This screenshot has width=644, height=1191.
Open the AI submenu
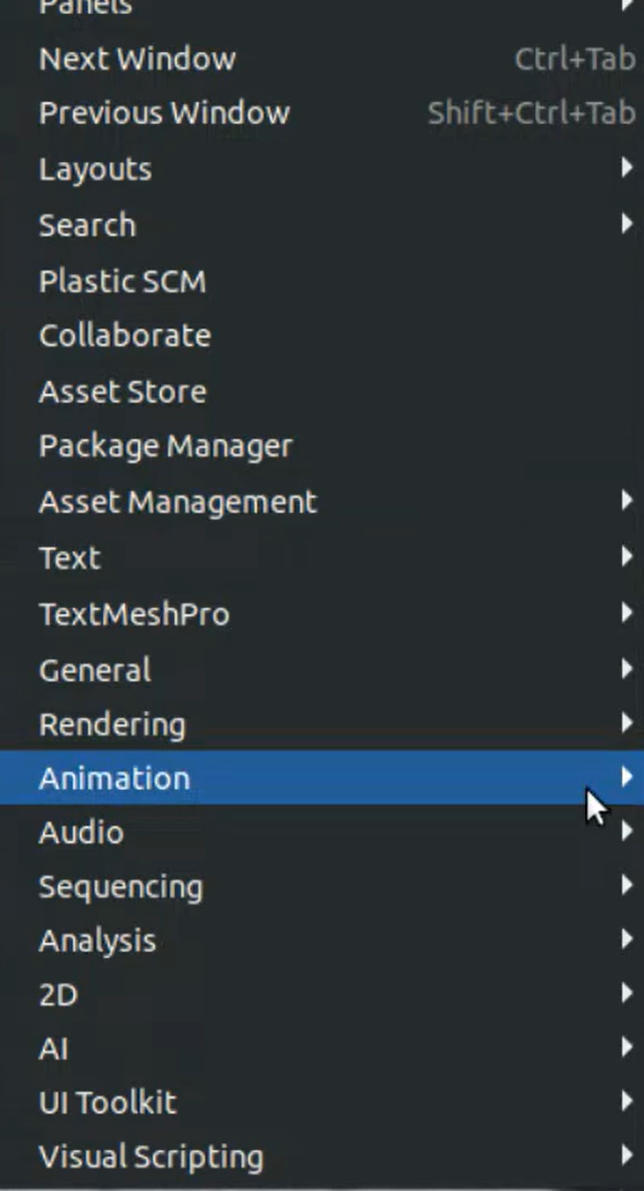[54, 1048]
